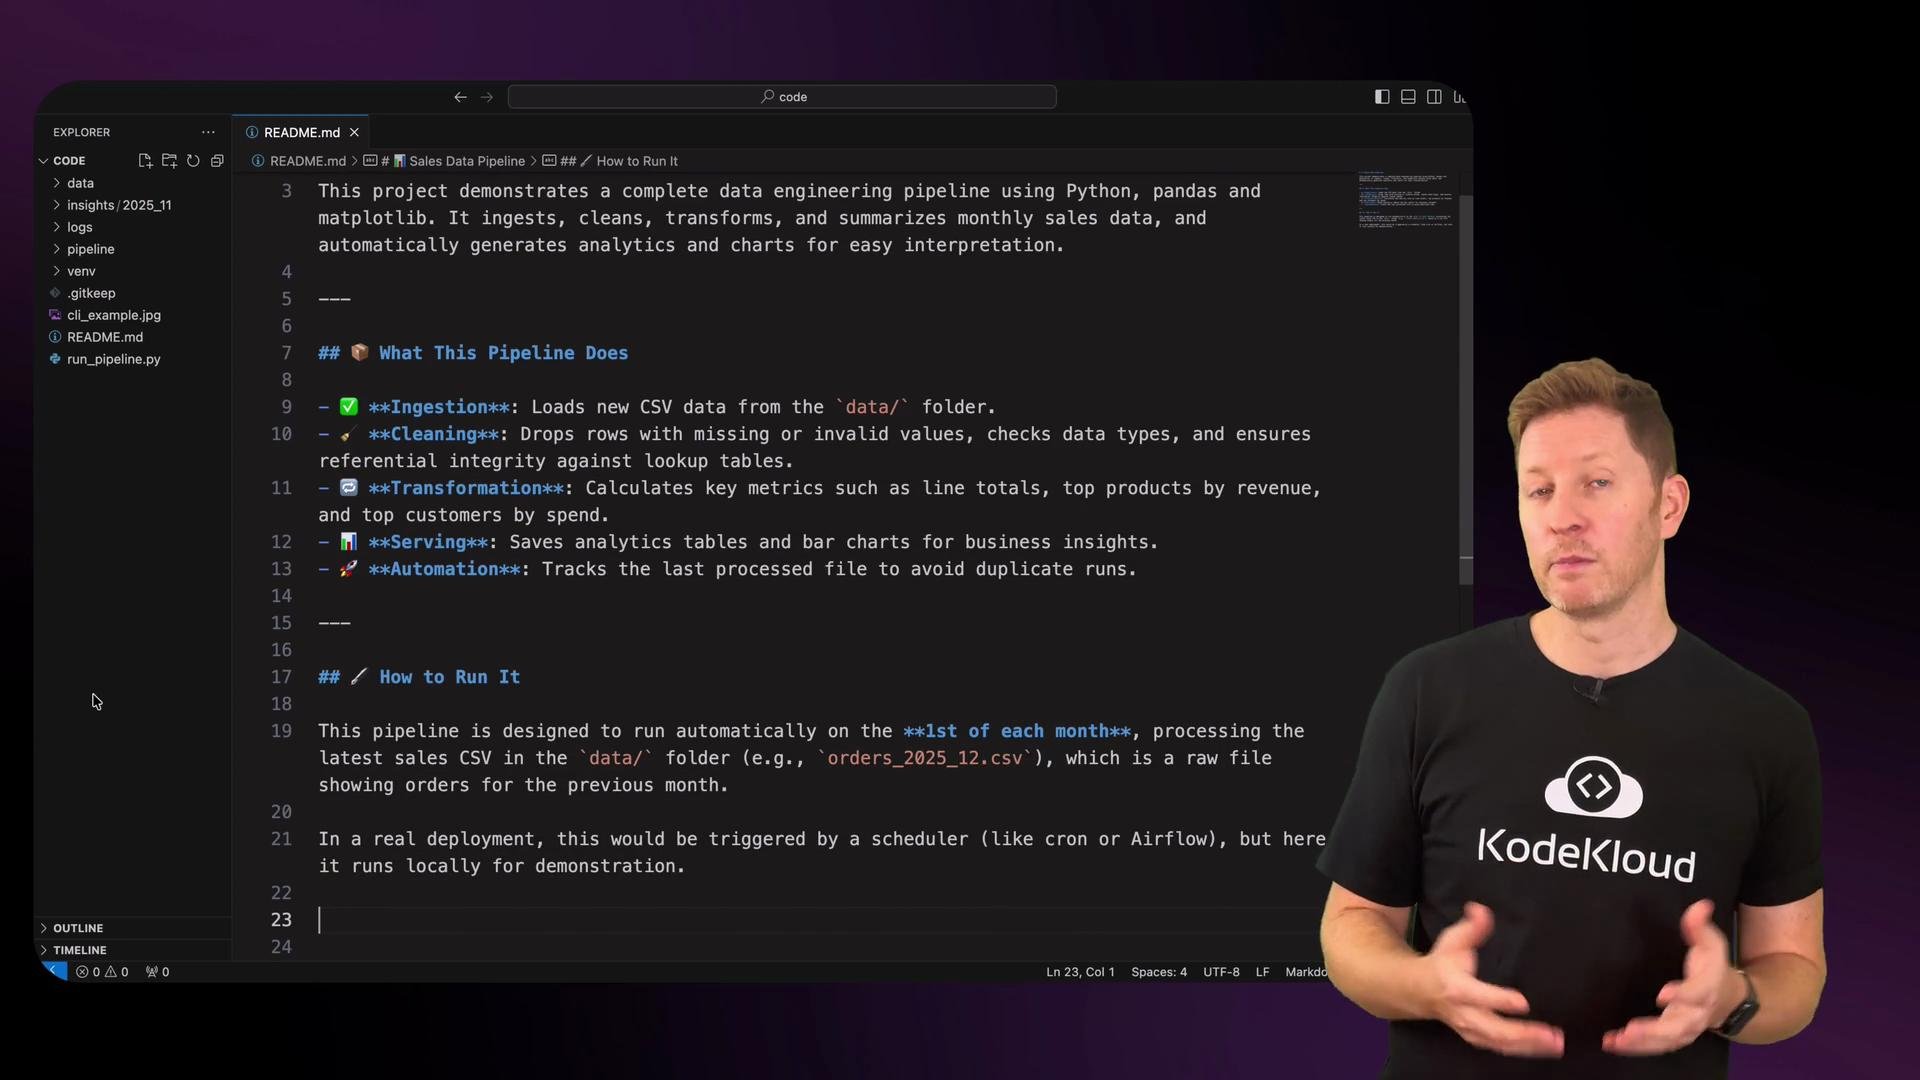
Task: Refresh the Explorer file tree
Action: (x=193, y=161)
